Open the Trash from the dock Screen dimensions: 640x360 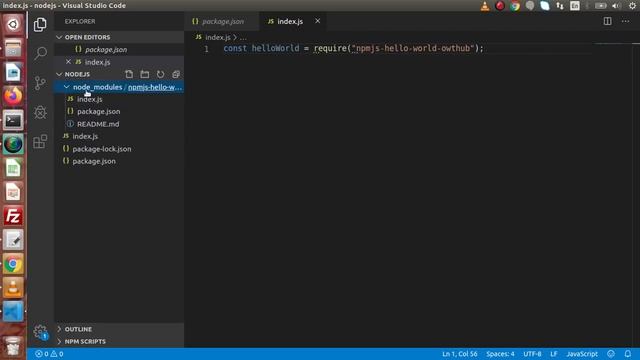click(x=13, y=346)
